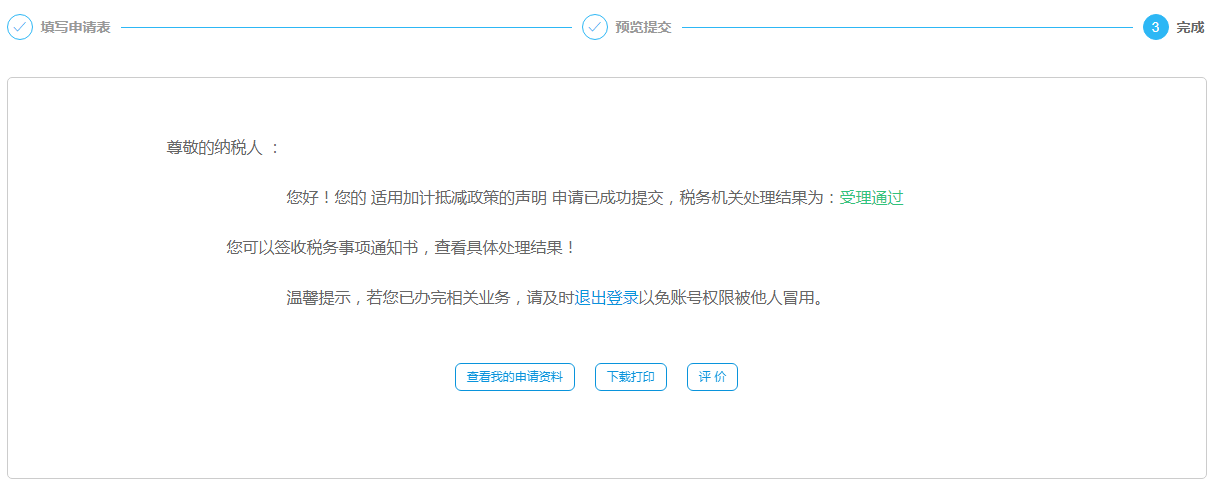Click the blue step 3 circle icon

coord(1155,27)
